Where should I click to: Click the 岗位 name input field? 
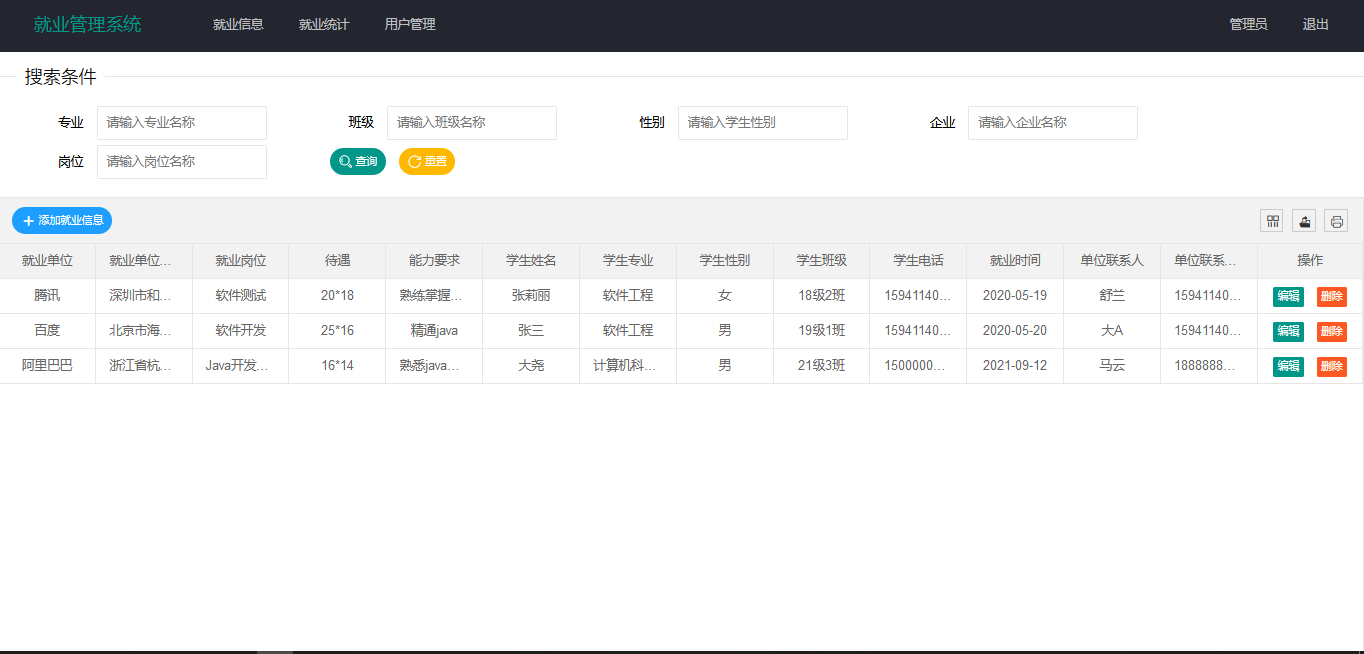pyautogui.click(x=181, y=161)
